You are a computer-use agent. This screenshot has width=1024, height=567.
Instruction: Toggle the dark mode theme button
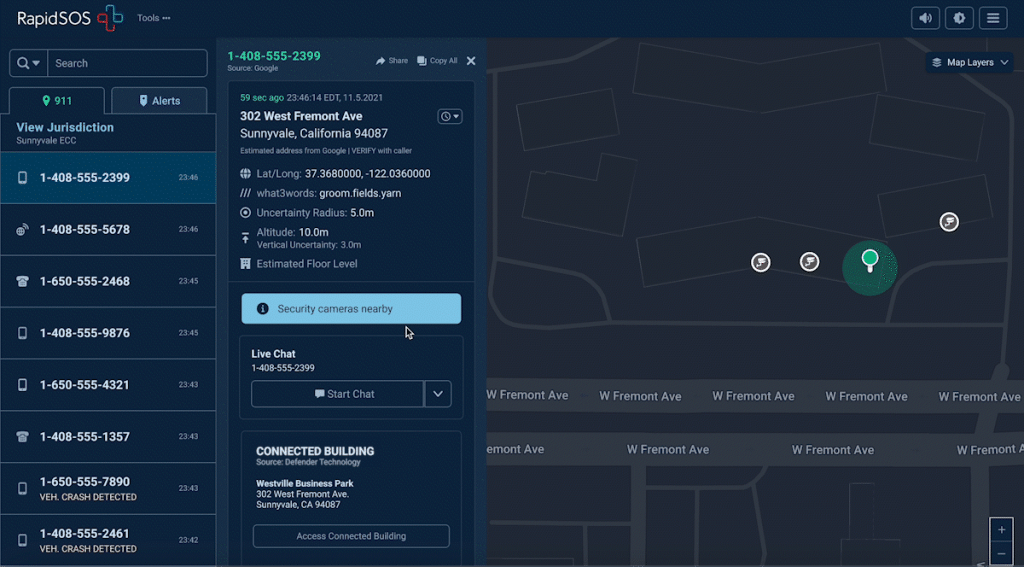click(x=959, y=18)
